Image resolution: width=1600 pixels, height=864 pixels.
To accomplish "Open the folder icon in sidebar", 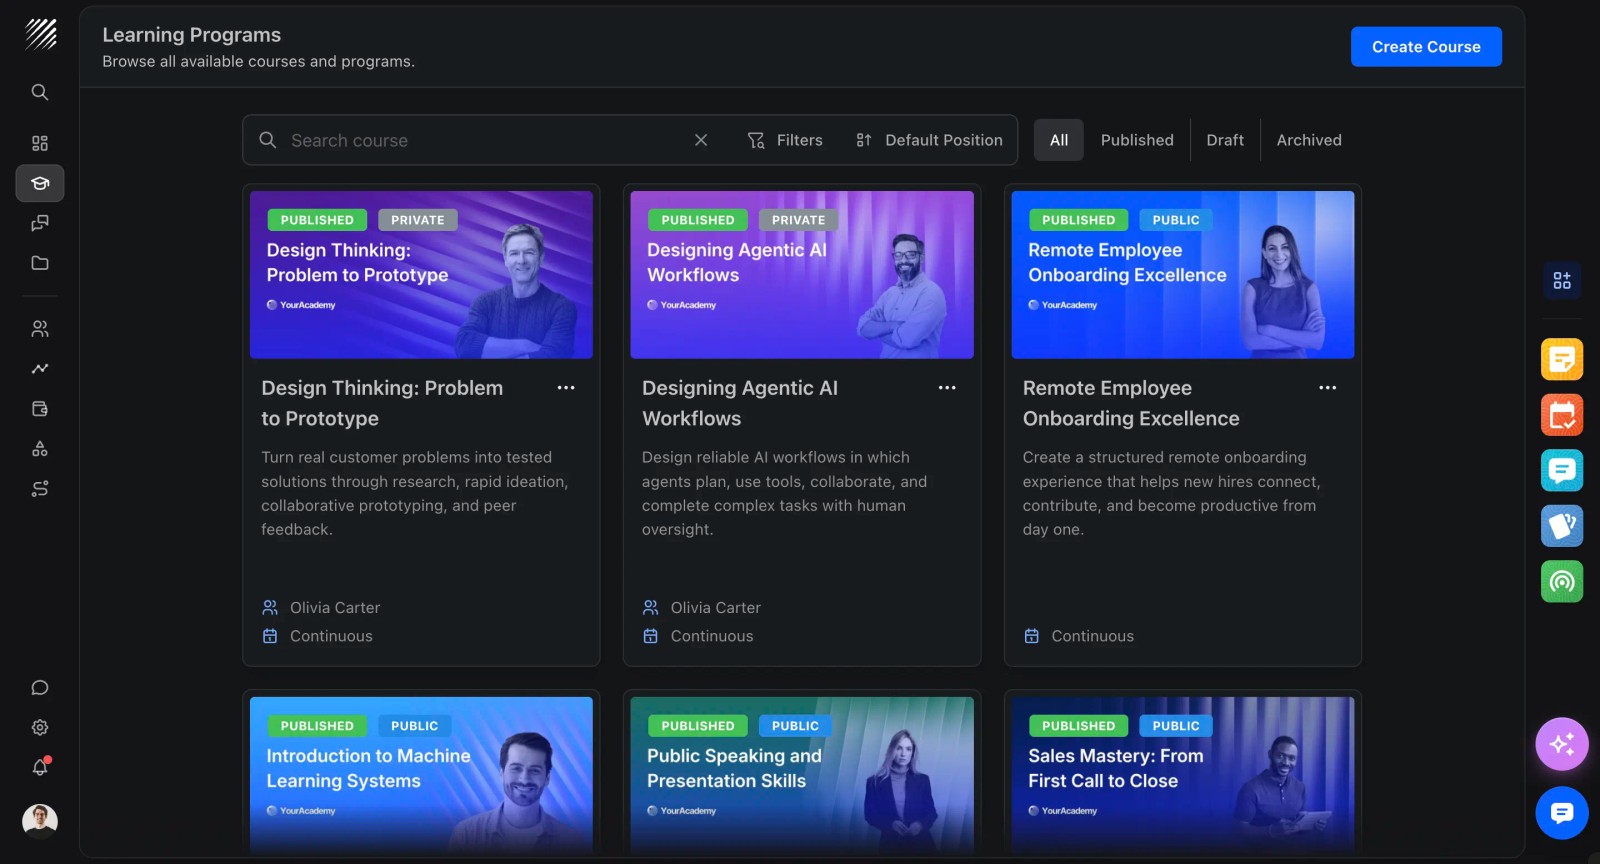I will (40, 263).
